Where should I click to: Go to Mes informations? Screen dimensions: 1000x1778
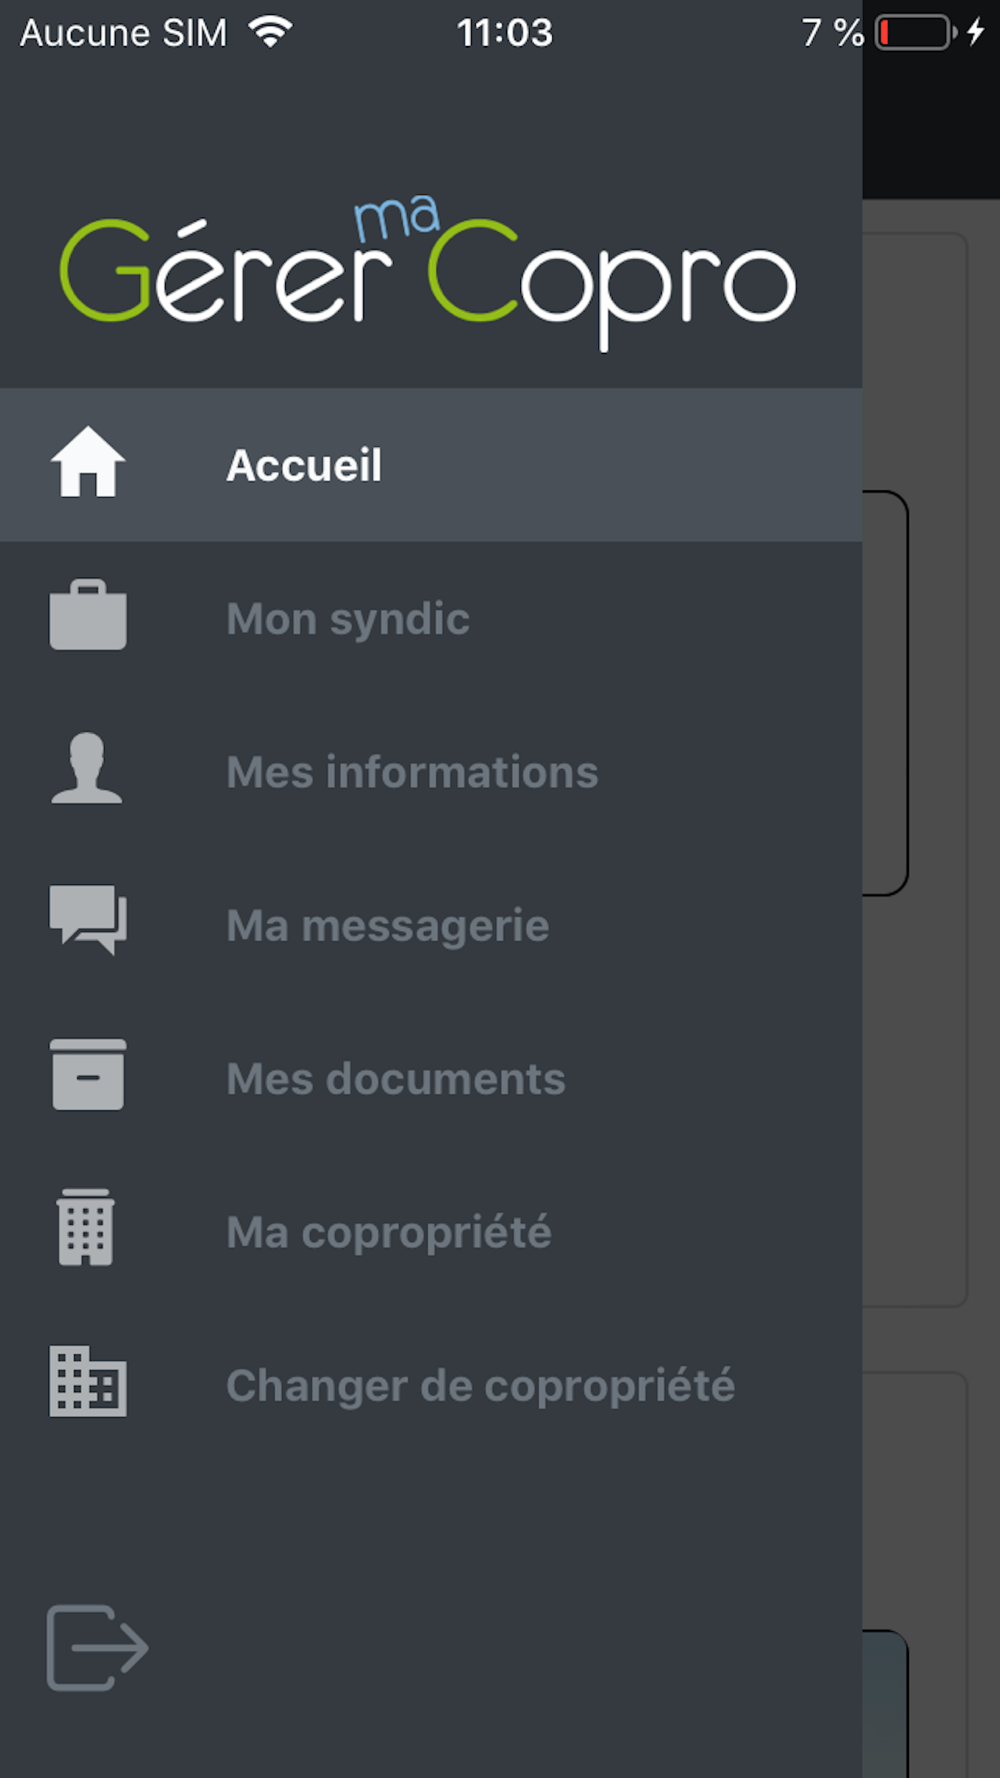(412, 772)
